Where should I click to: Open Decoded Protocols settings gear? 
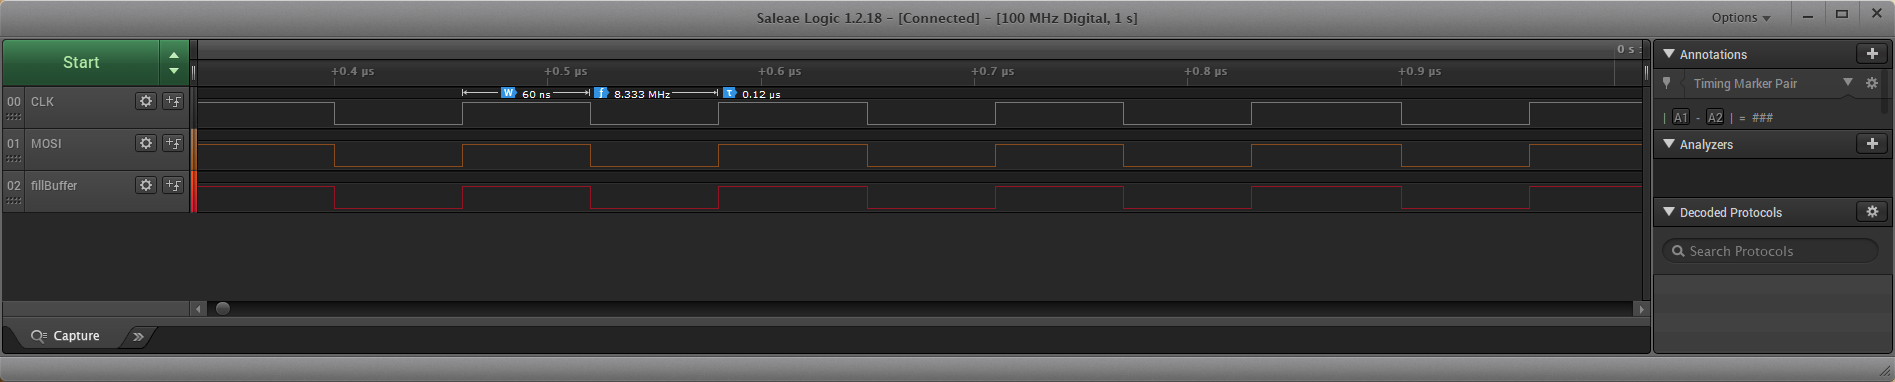(x=1872, y=212)
